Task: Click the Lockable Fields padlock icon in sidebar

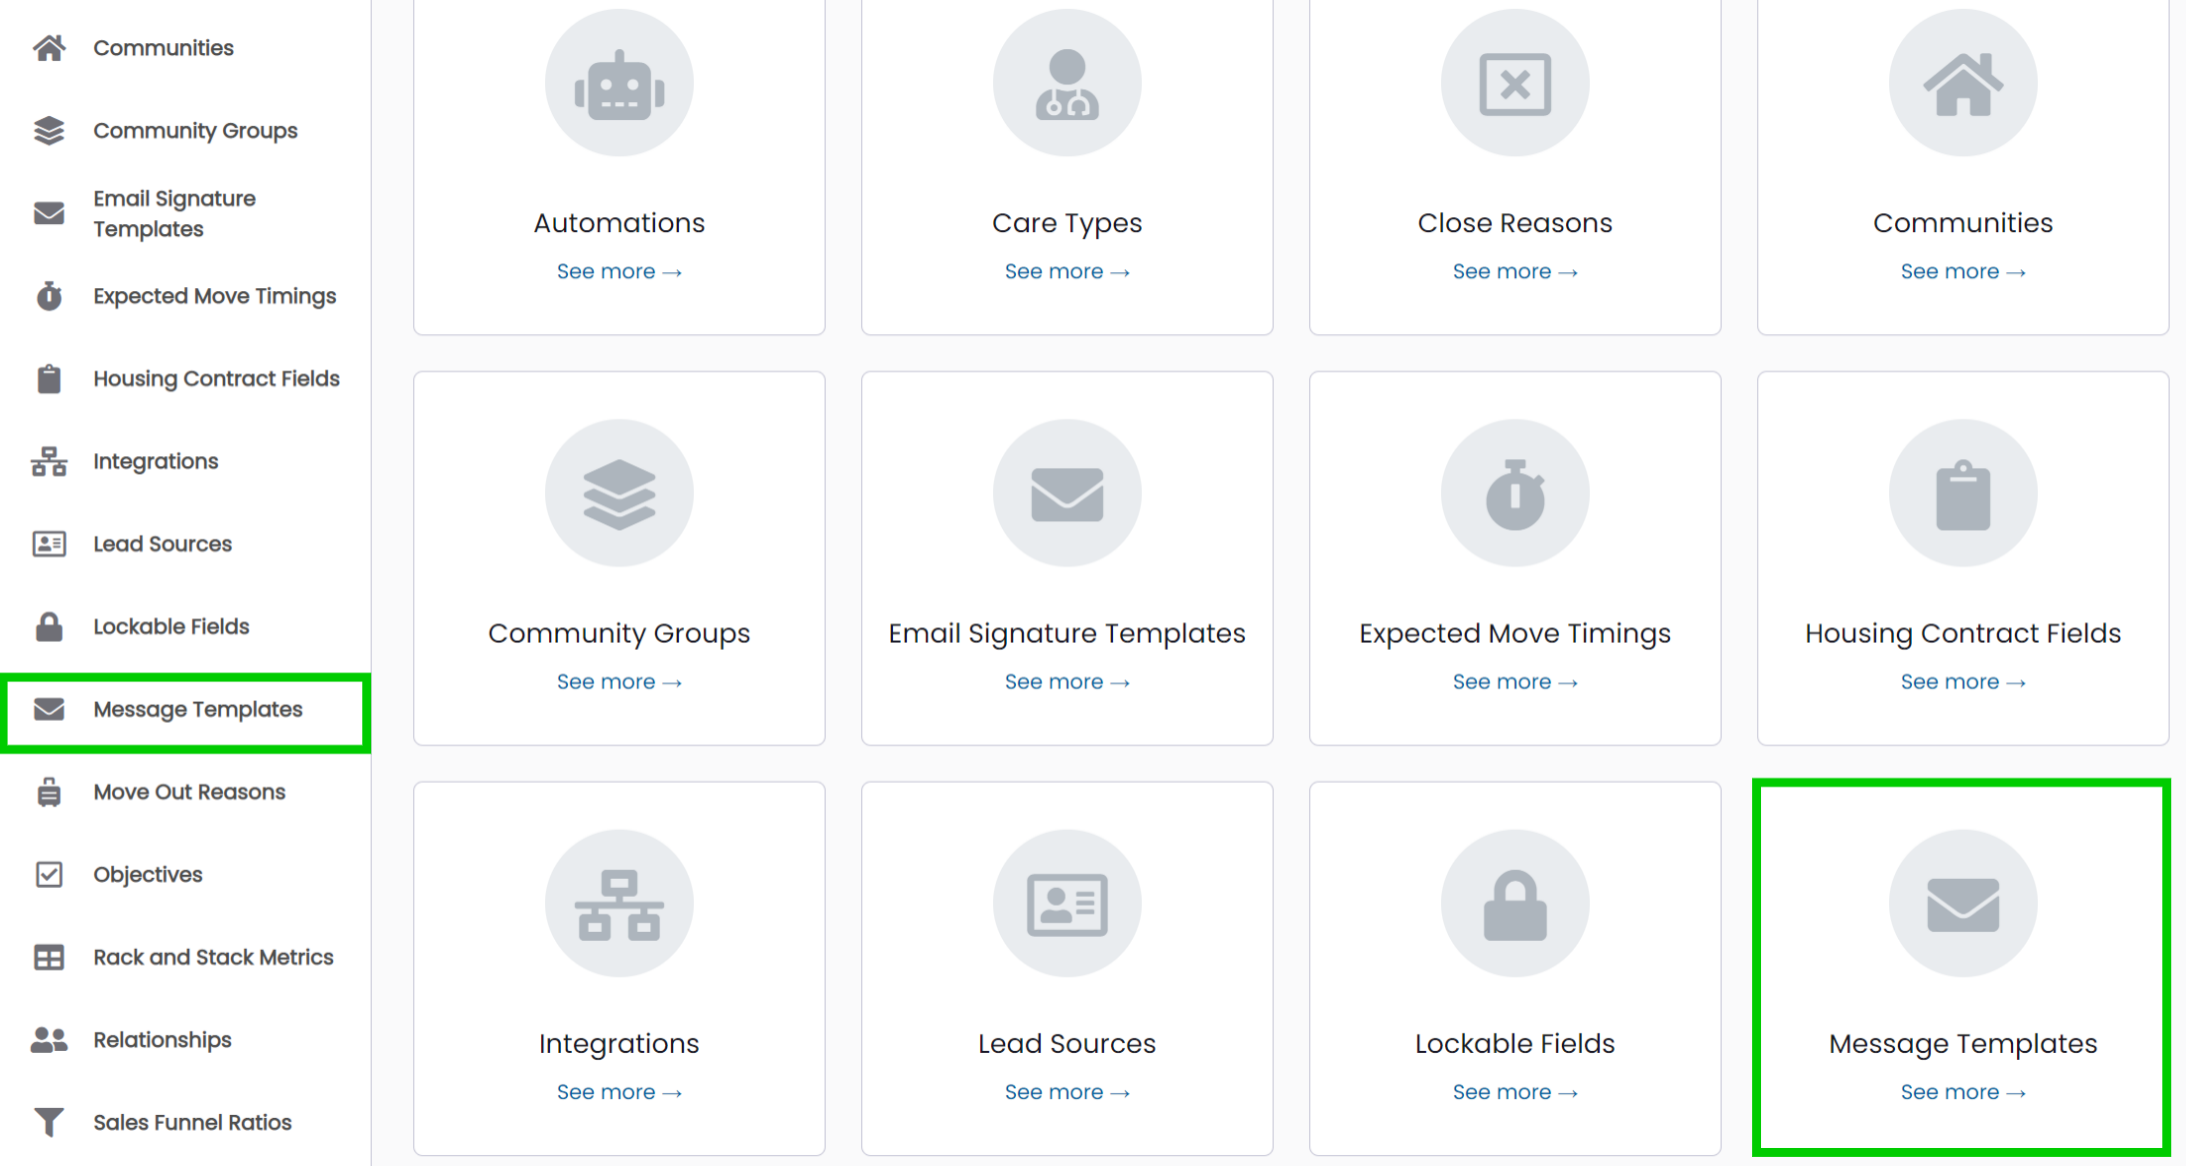Action: pyautogui.click(x=49, y=627)
